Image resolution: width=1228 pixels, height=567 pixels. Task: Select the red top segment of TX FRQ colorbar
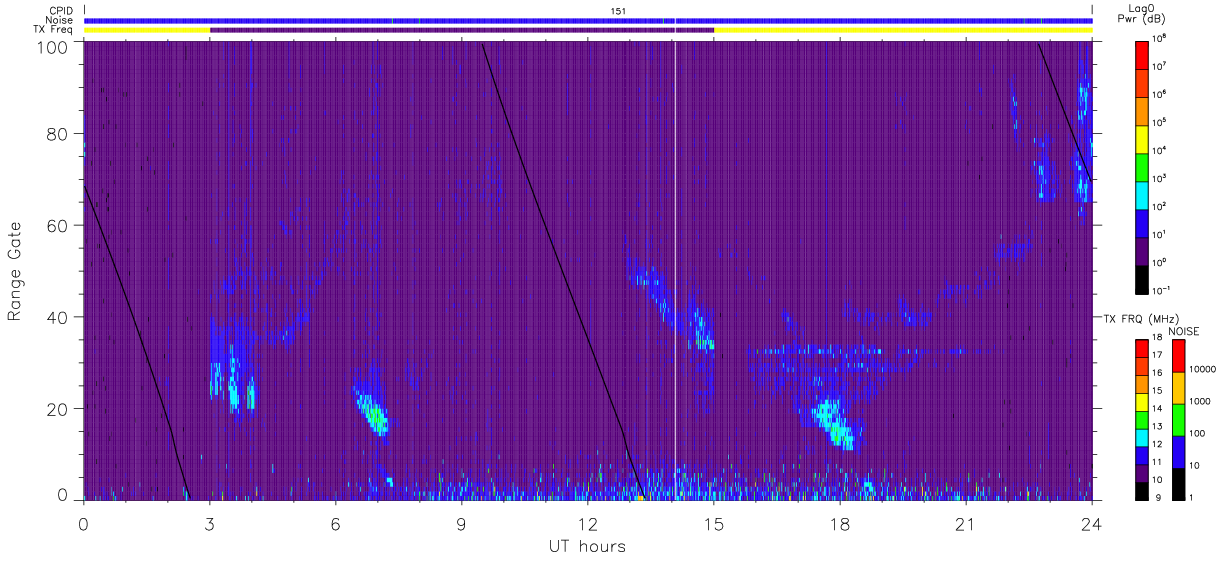pyautogui.click(x=1142, y=349)
